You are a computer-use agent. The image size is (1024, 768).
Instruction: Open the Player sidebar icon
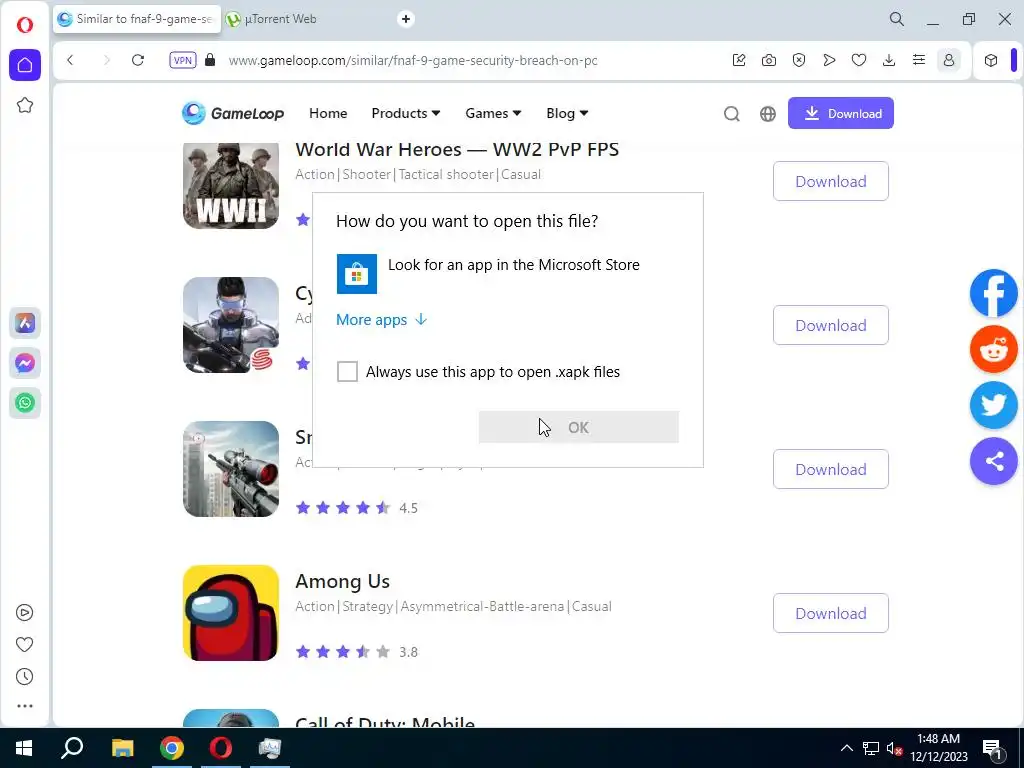coord(24,613)
